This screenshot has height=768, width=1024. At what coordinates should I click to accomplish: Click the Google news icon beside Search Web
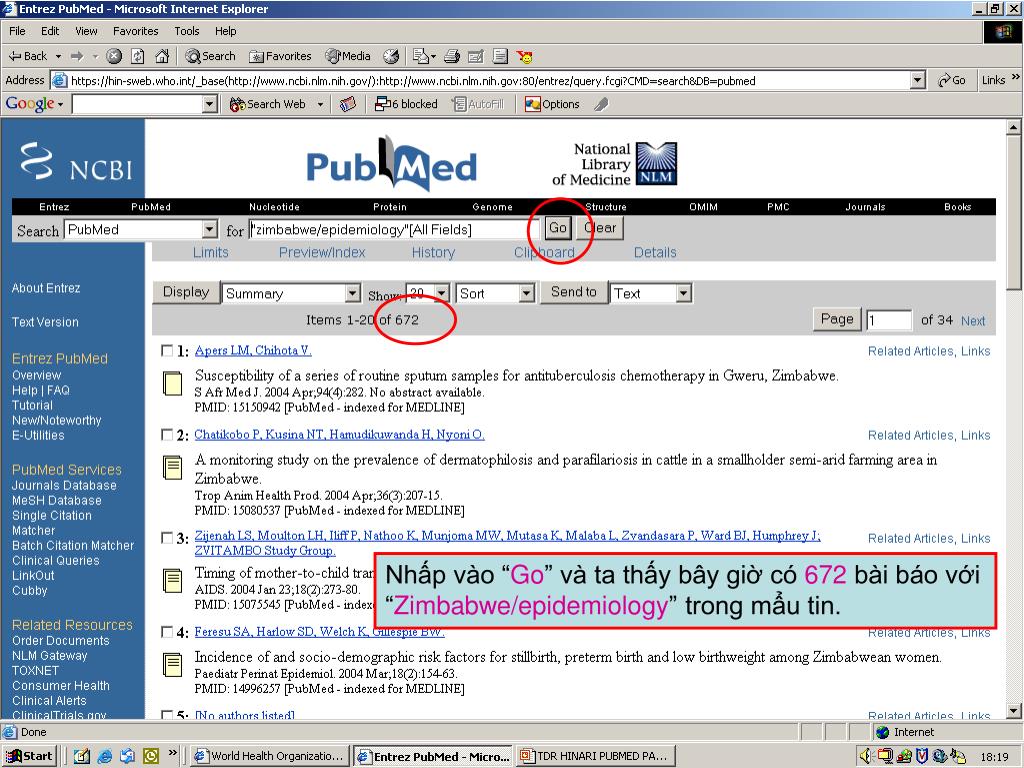coord(348,104)
